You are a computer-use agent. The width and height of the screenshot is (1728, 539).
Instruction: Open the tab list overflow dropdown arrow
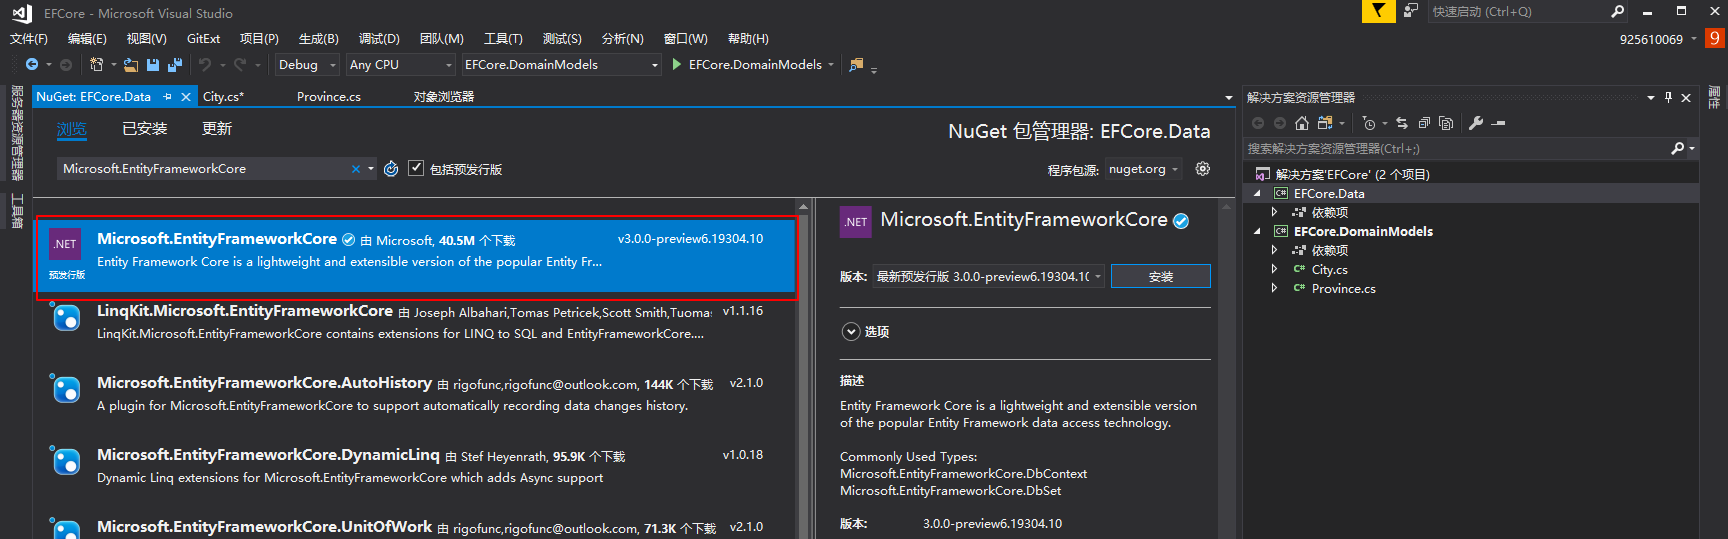pos(1229,98)
